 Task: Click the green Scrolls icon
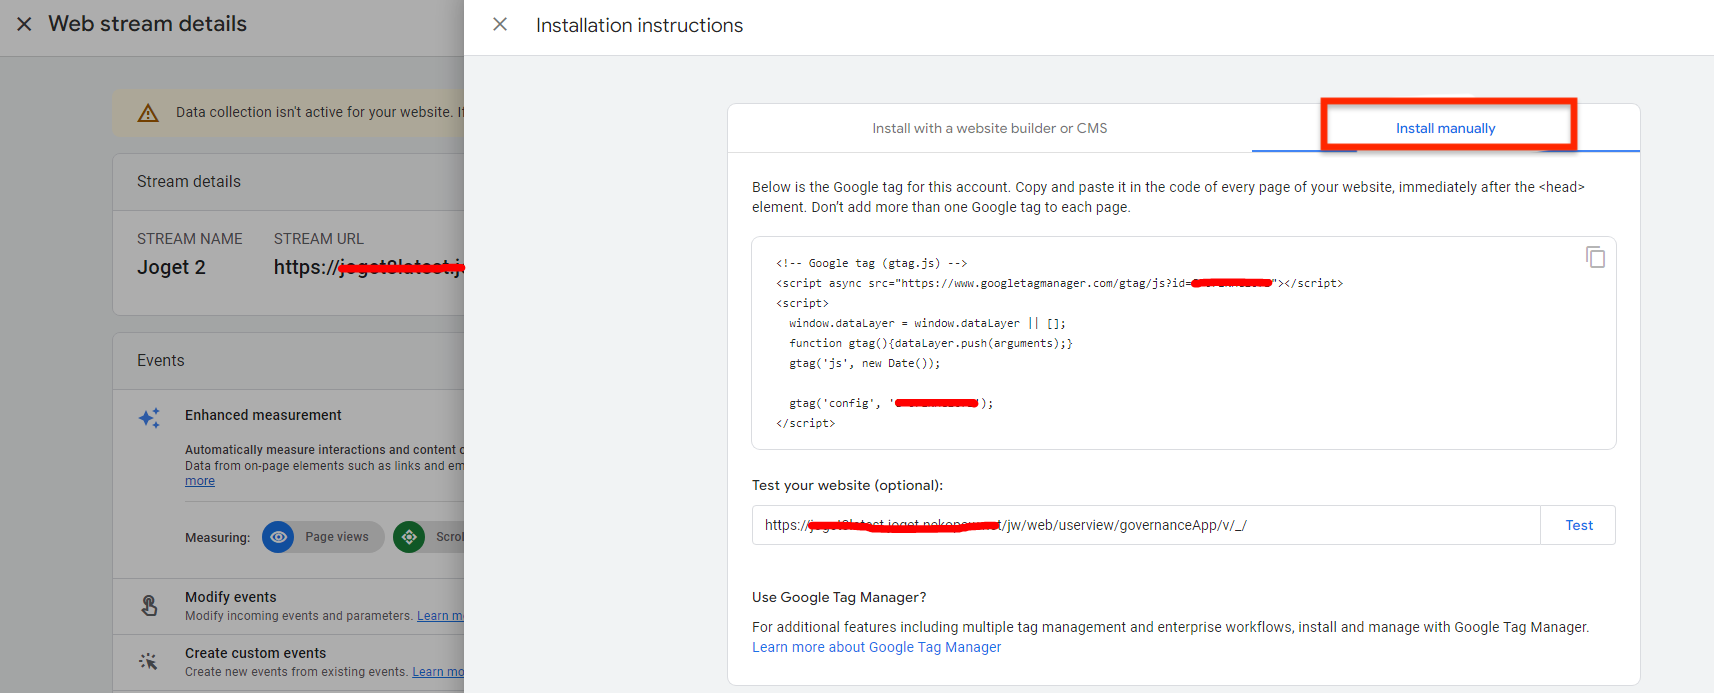pyautogui.click(x=409, y=537)
